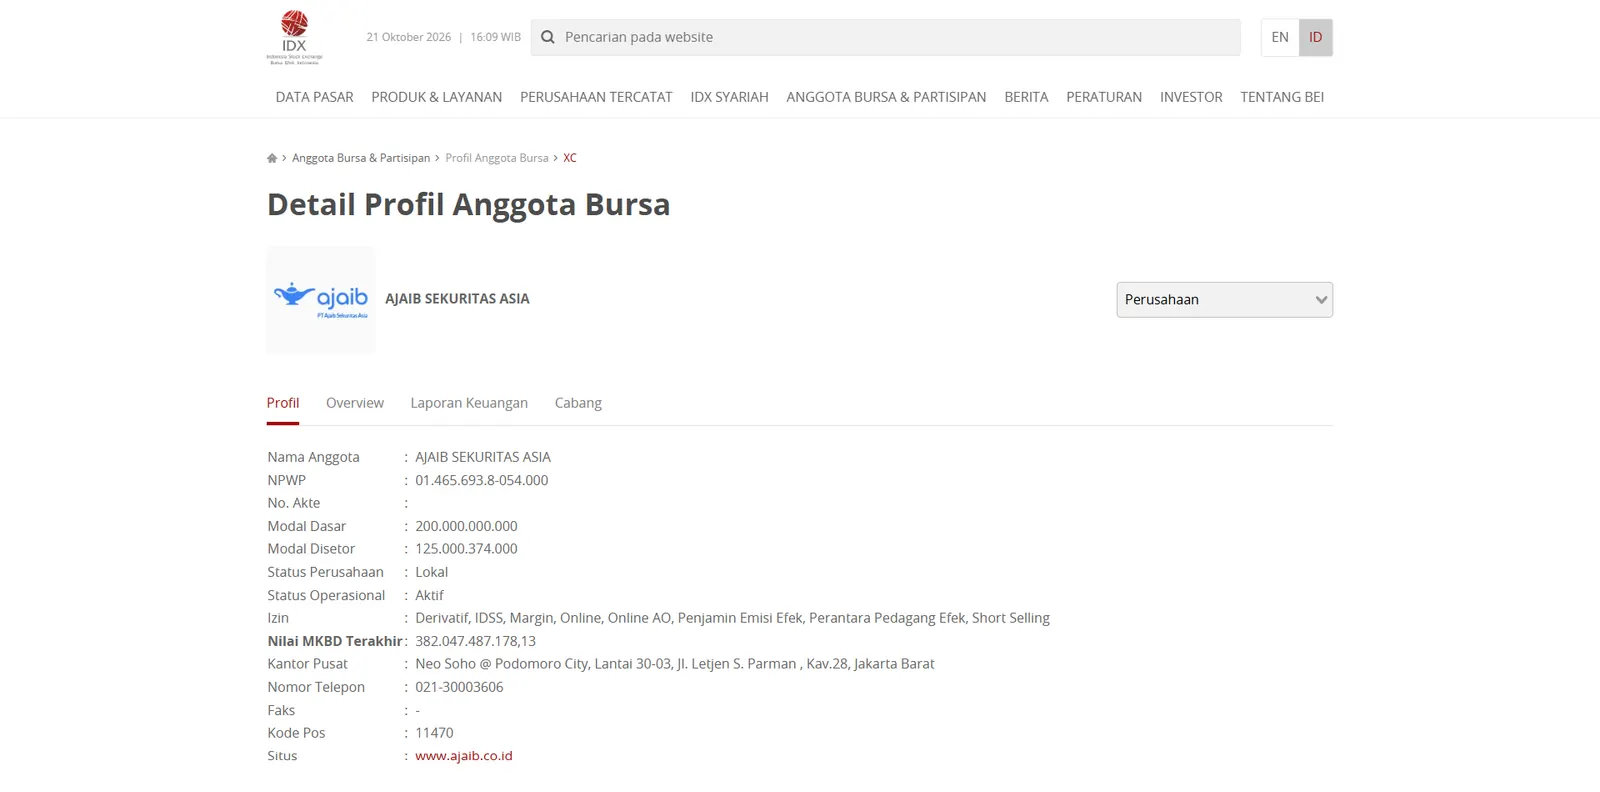Click AJAIB SEKURITAS ASIA title beside the logo
1600x792 pixels.
[457, 299]
